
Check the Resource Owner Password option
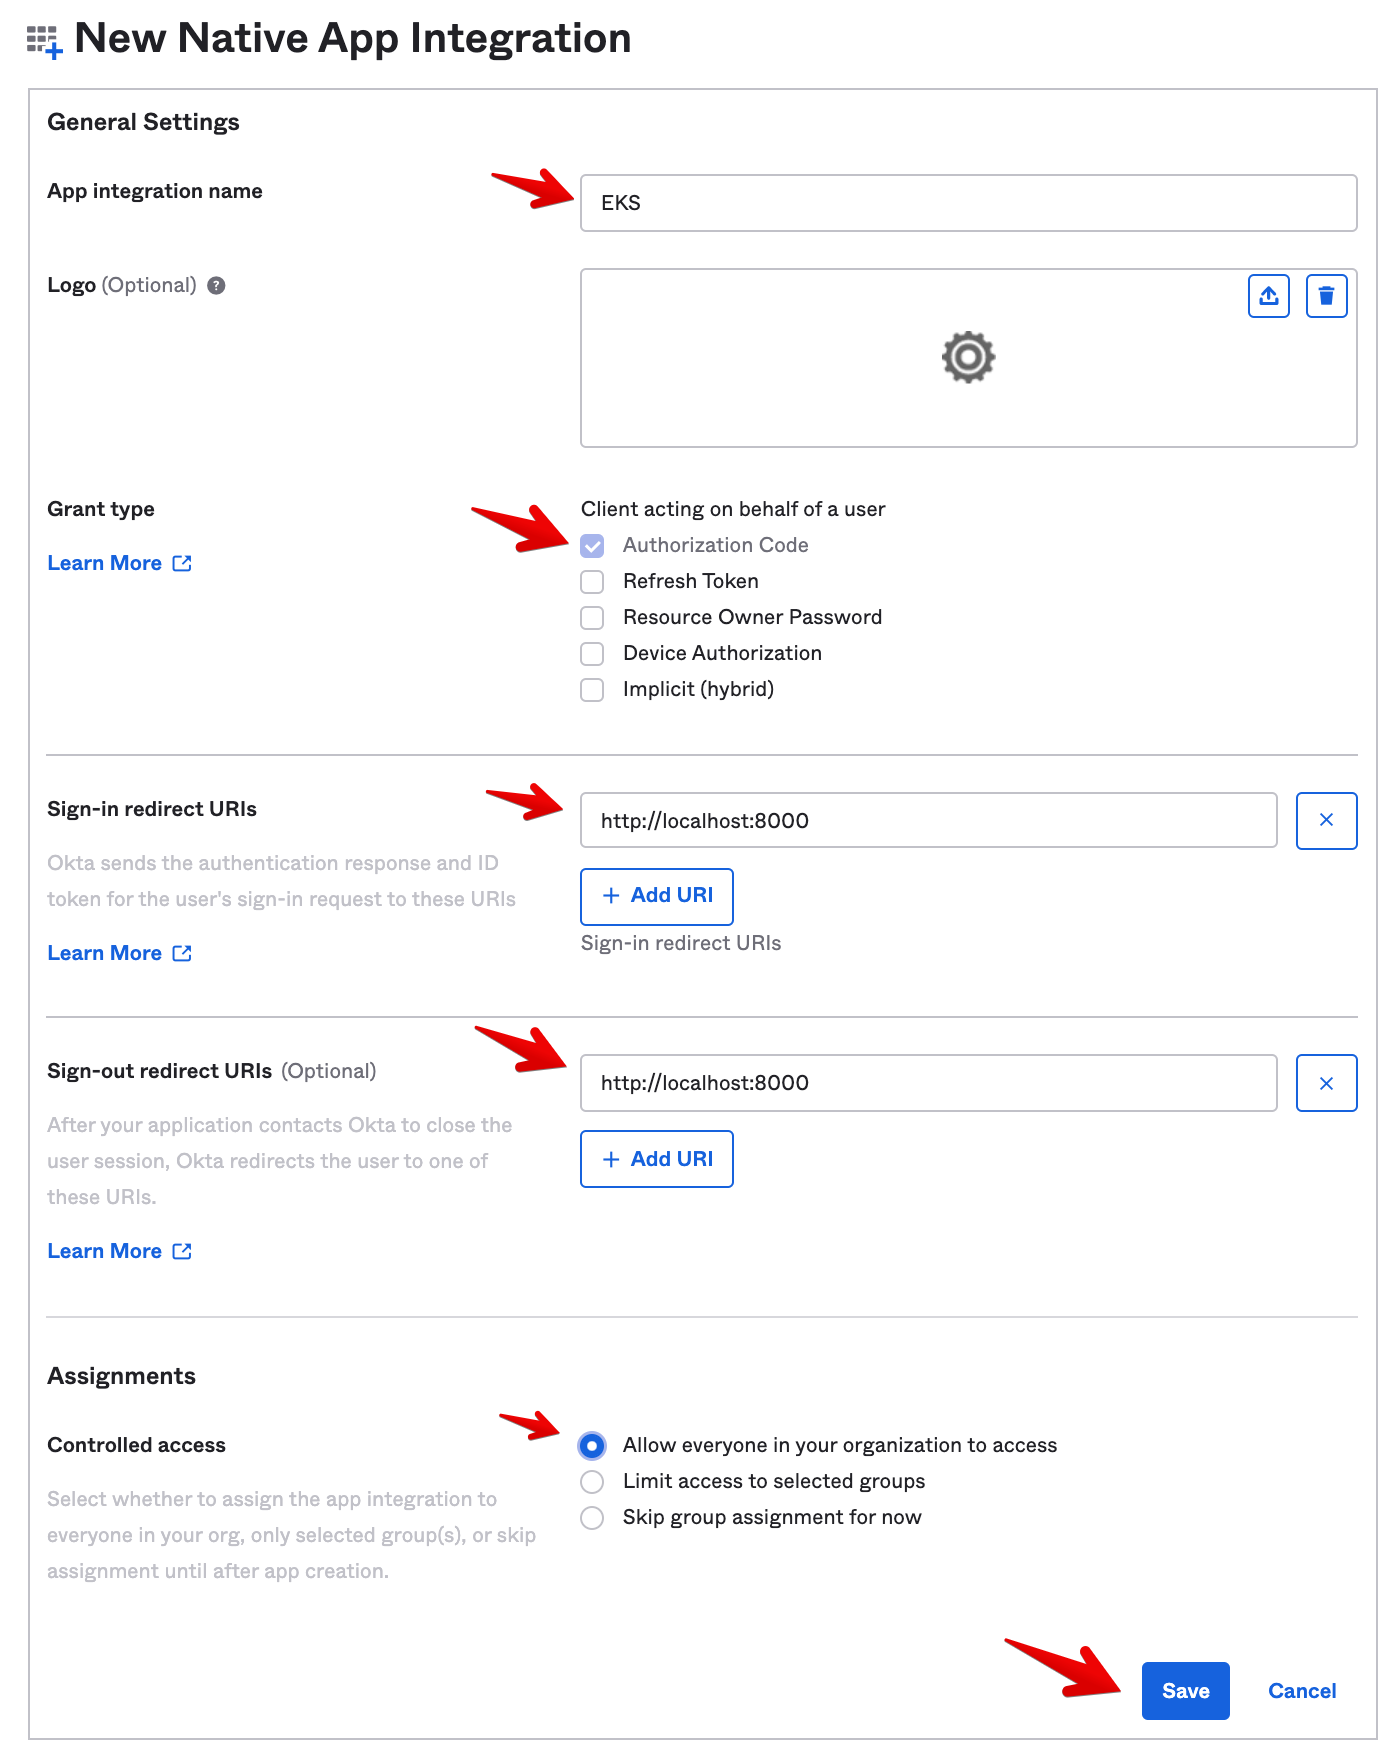(x=593, y=618)
